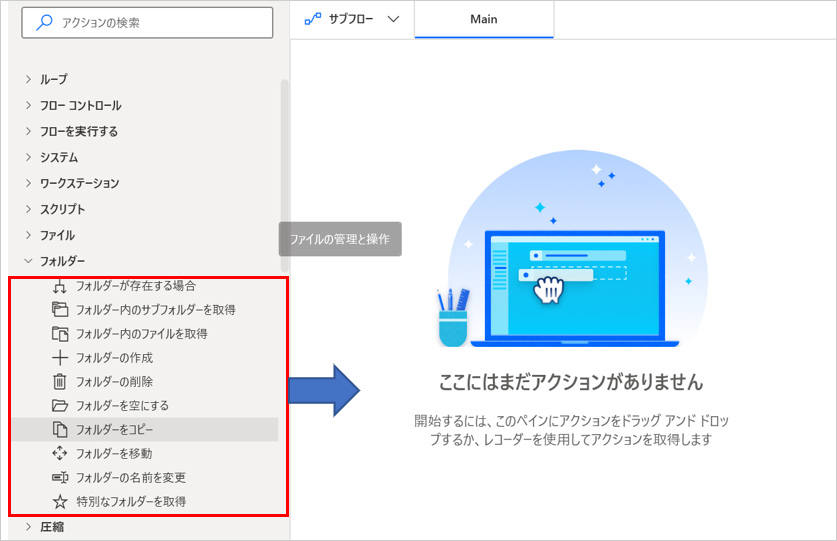Switch to the Main tab
Image resolution: width=837 pixels, height=541 pixels.
coord(484,19)
